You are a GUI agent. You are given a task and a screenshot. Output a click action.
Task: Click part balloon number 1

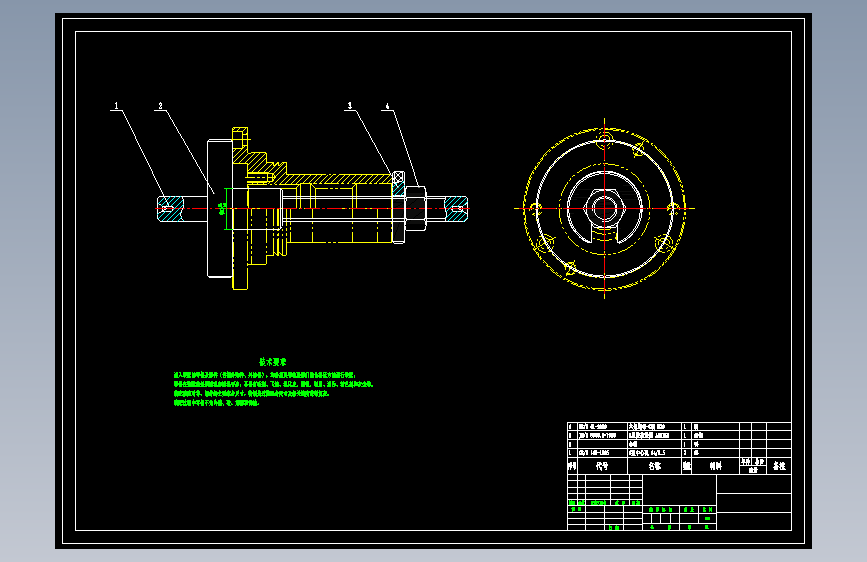point(116,106)
